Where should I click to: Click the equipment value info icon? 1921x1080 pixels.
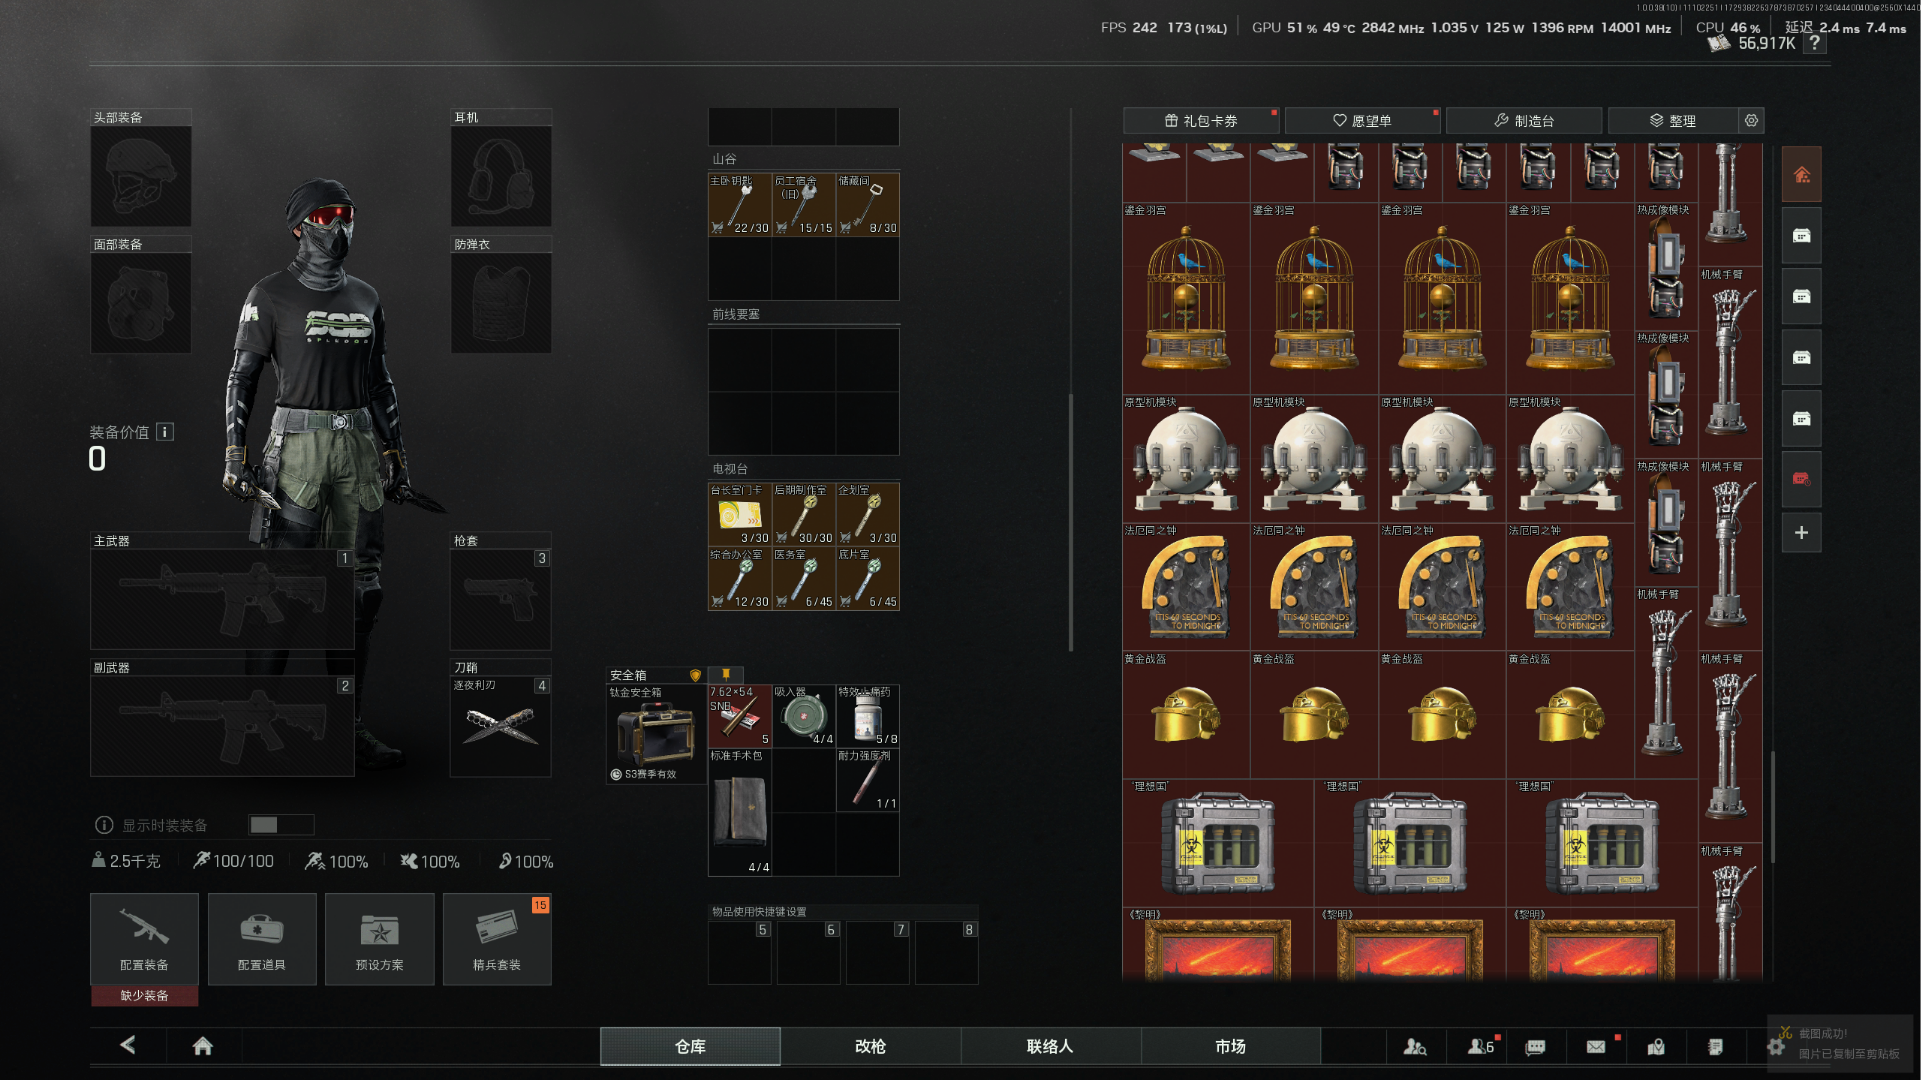coord(165,432)
